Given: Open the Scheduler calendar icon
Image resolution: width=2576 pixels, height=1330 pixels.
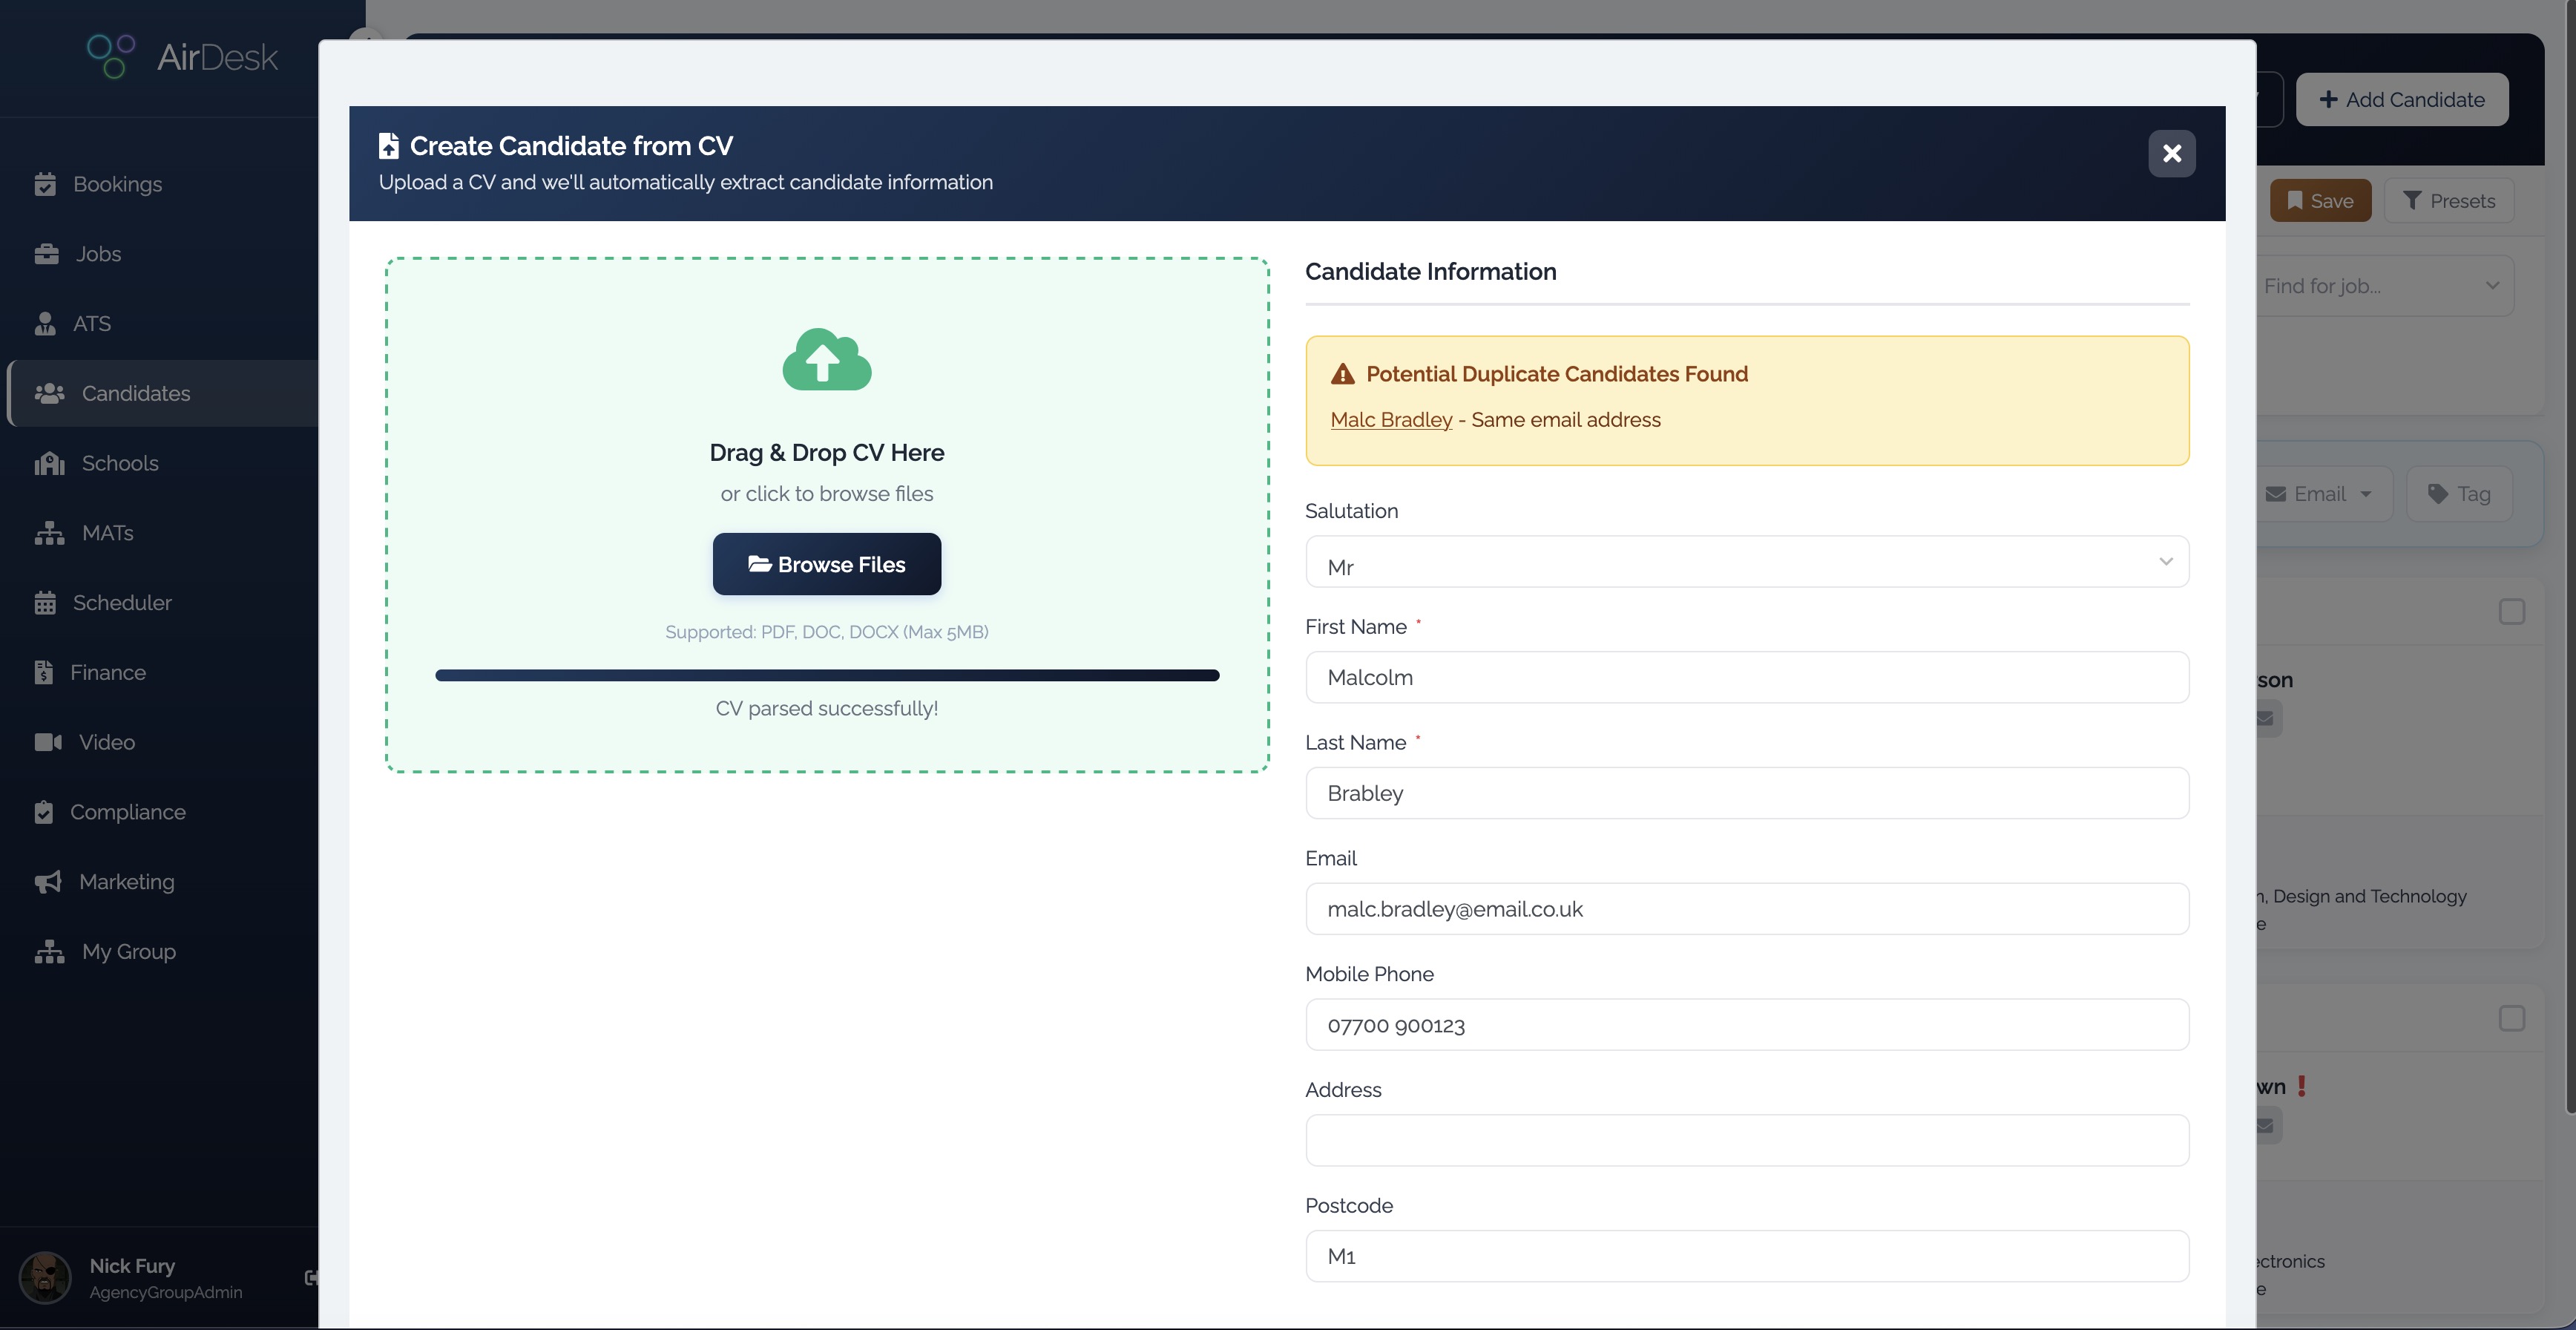Looking at the screenshot, I should 45,603.
